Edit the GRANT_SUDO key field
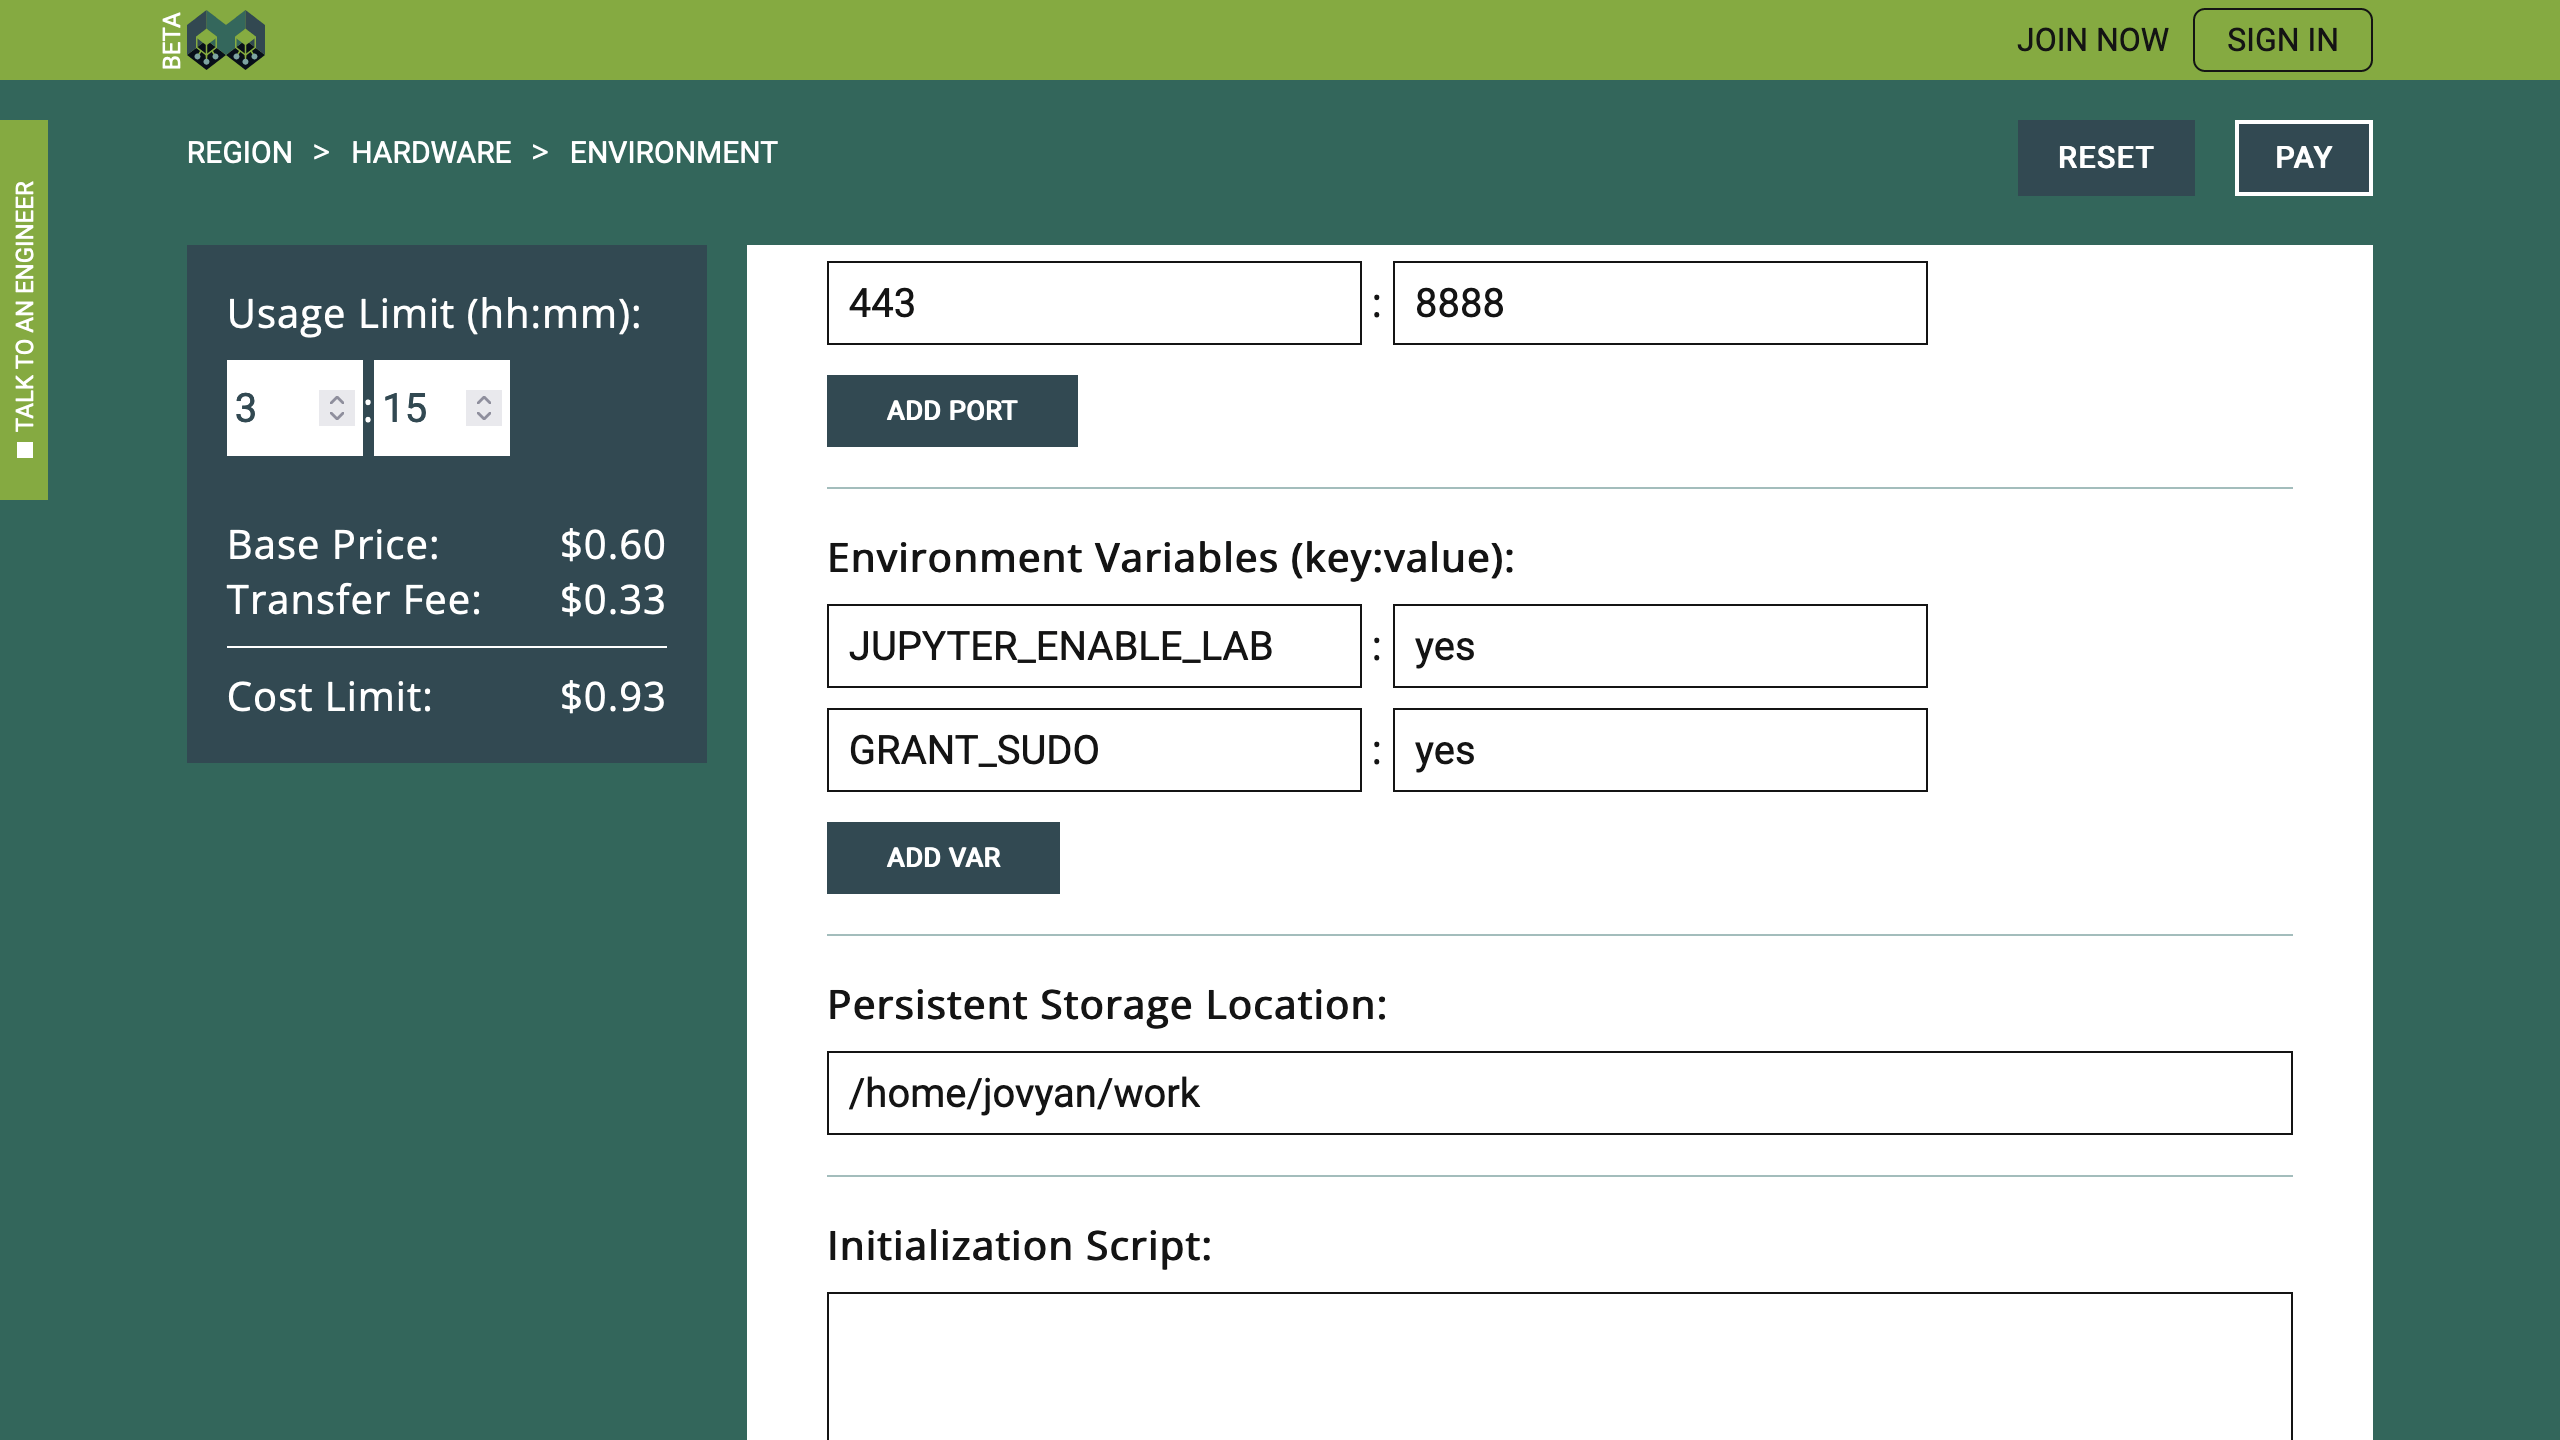The width and height of the screenshot is (2560, 1440). pos(1094,750)
